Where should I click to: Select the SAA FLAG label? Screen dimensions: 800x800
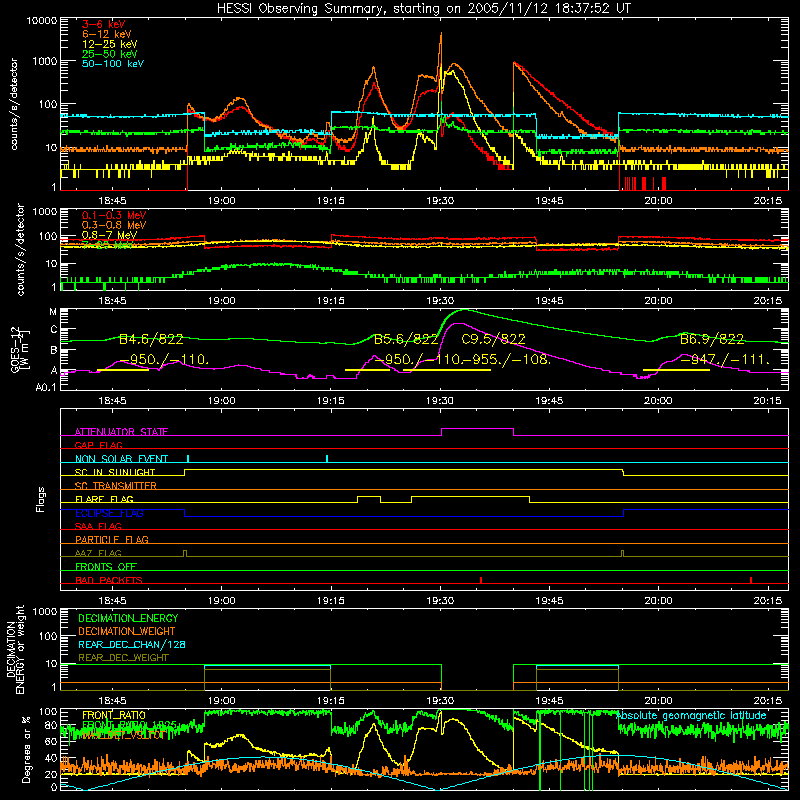(98, 526)
